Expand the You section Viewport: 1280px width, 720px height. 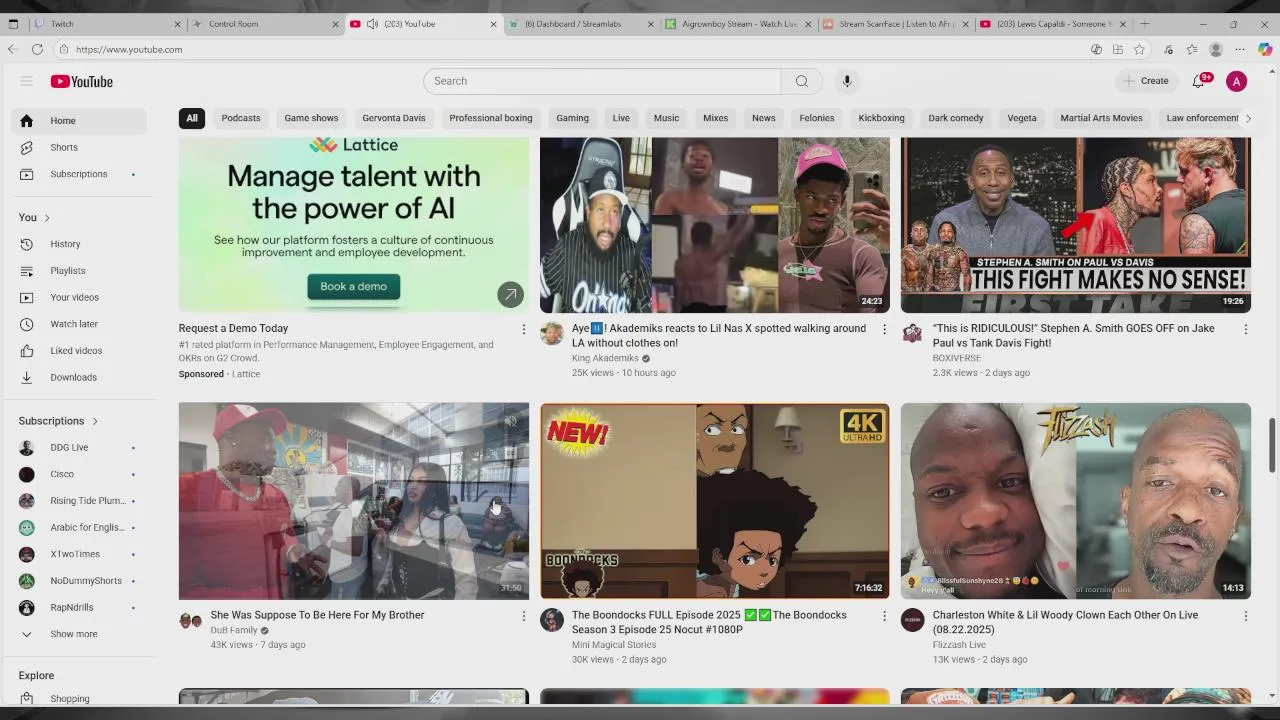click(x=34, y=217)
